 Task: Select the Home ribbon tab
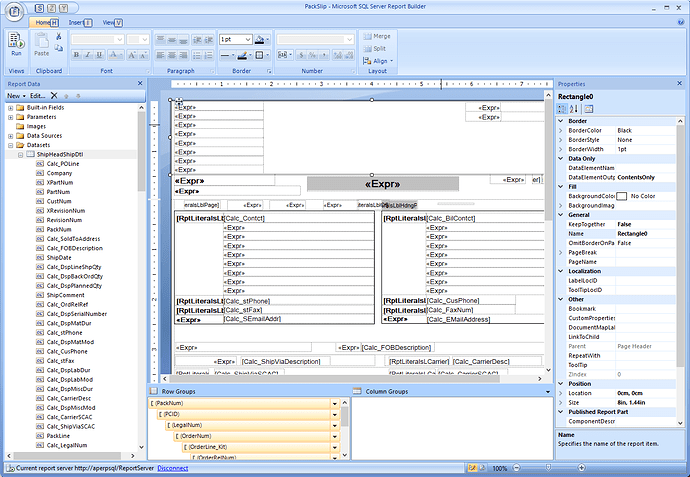[x=45, y=22]
